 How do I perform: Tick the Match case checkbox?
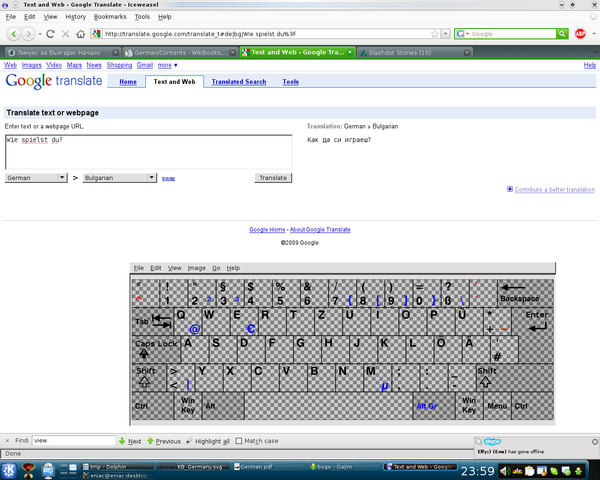[x=239, y=441]
